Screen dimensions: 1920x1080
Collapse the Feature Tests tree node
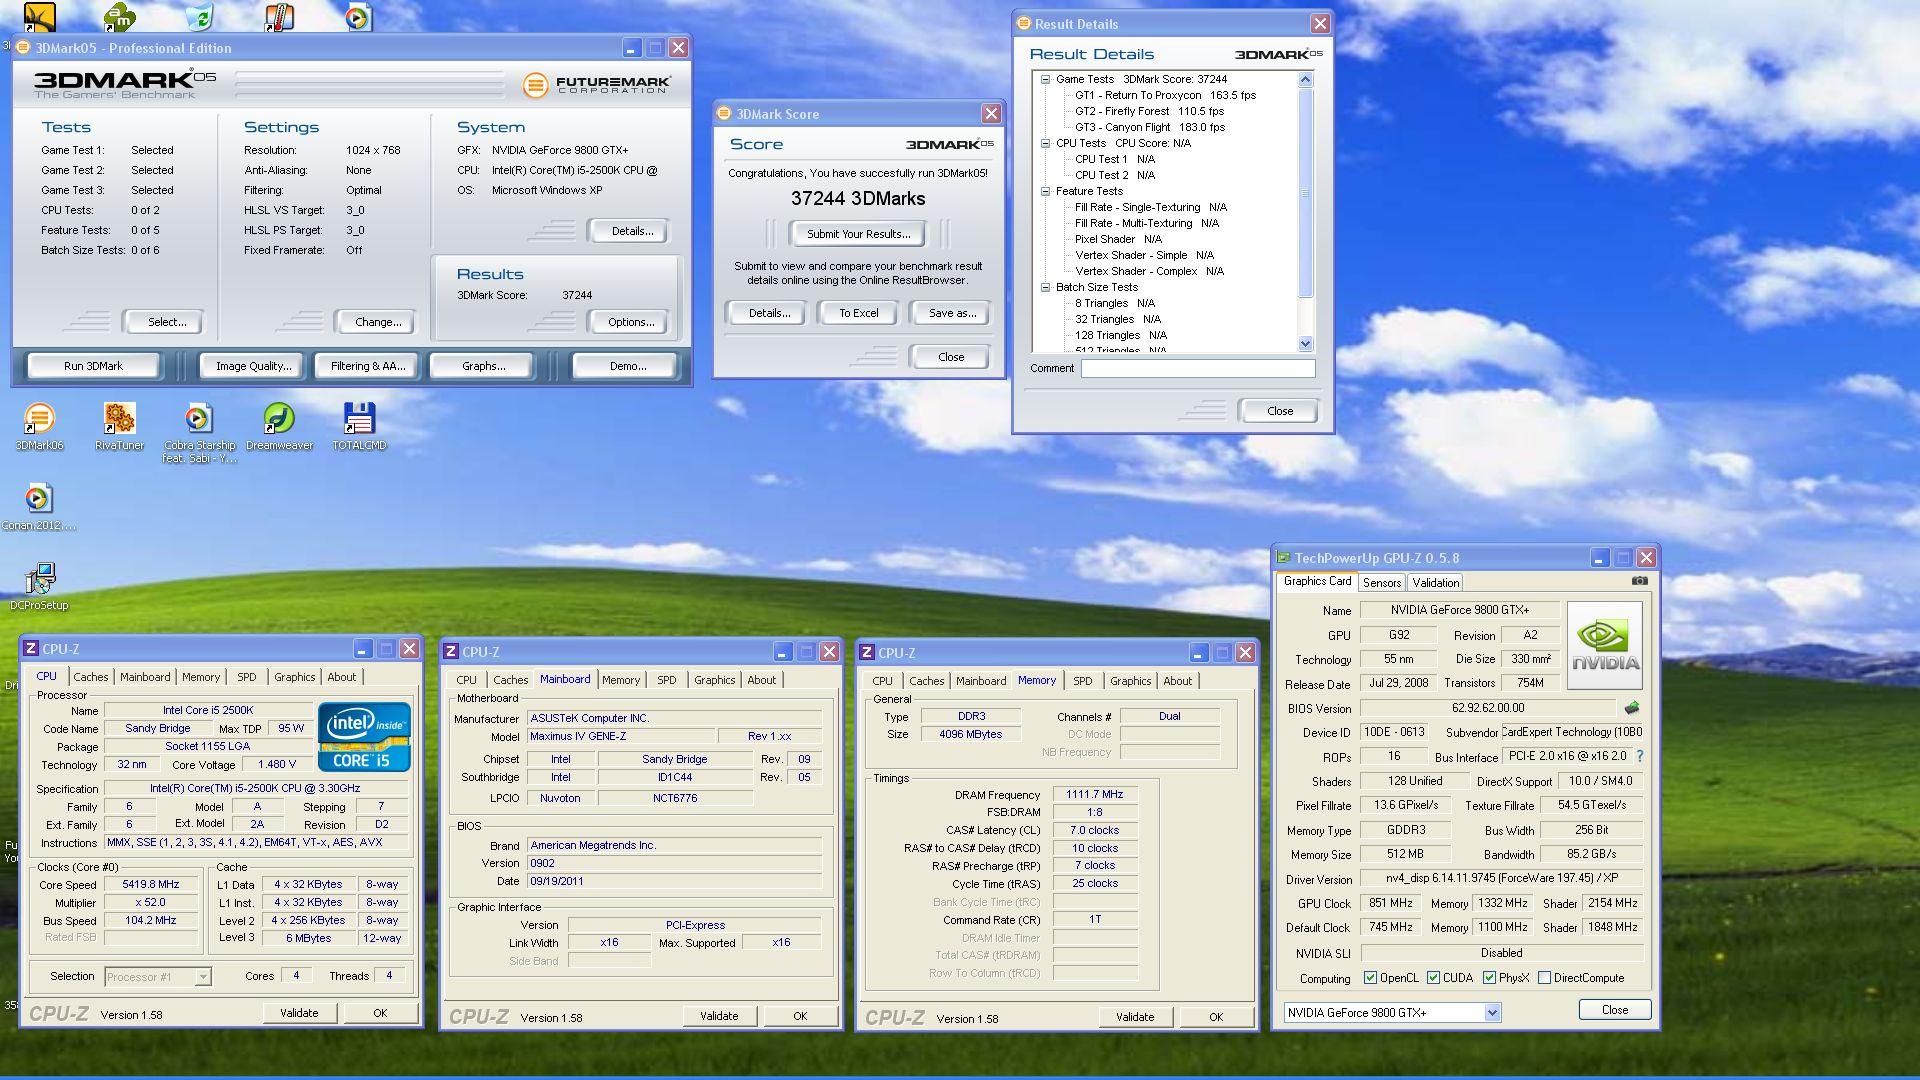click(x=1045, y=191)
